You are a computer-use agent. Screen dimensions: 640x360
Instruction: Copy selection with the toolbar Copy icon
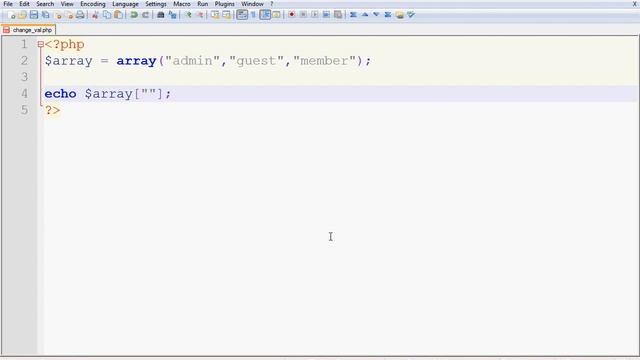107,15
